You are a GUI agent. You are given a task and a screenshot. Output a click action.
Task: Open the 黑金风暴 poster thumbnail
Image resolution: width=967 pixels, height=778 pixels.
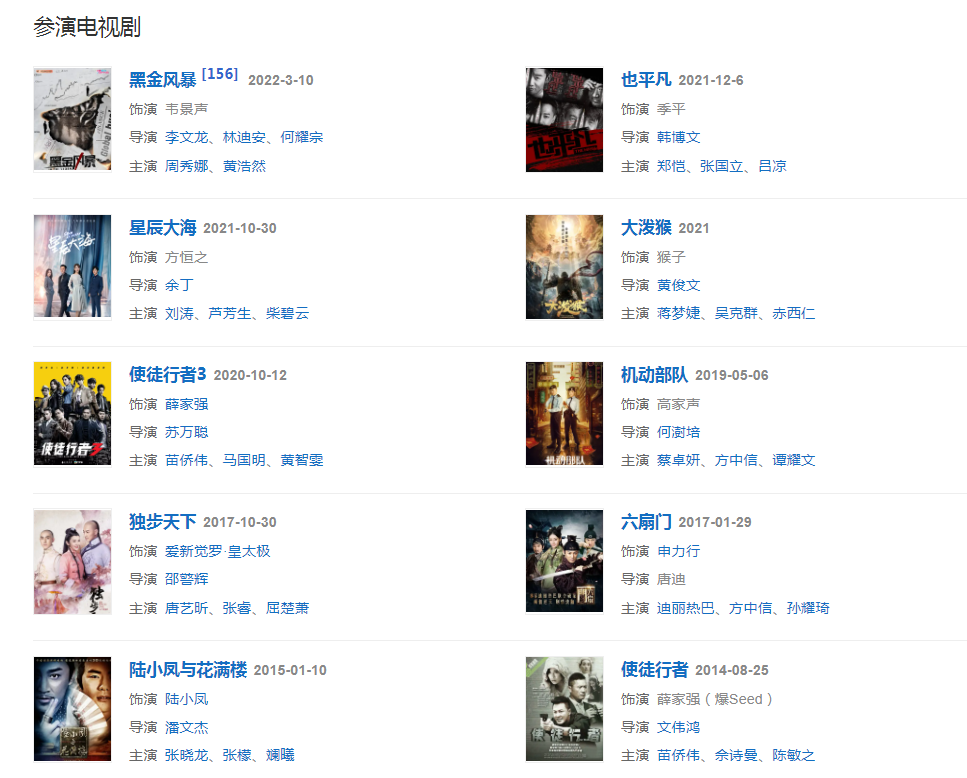pos(72,120)
